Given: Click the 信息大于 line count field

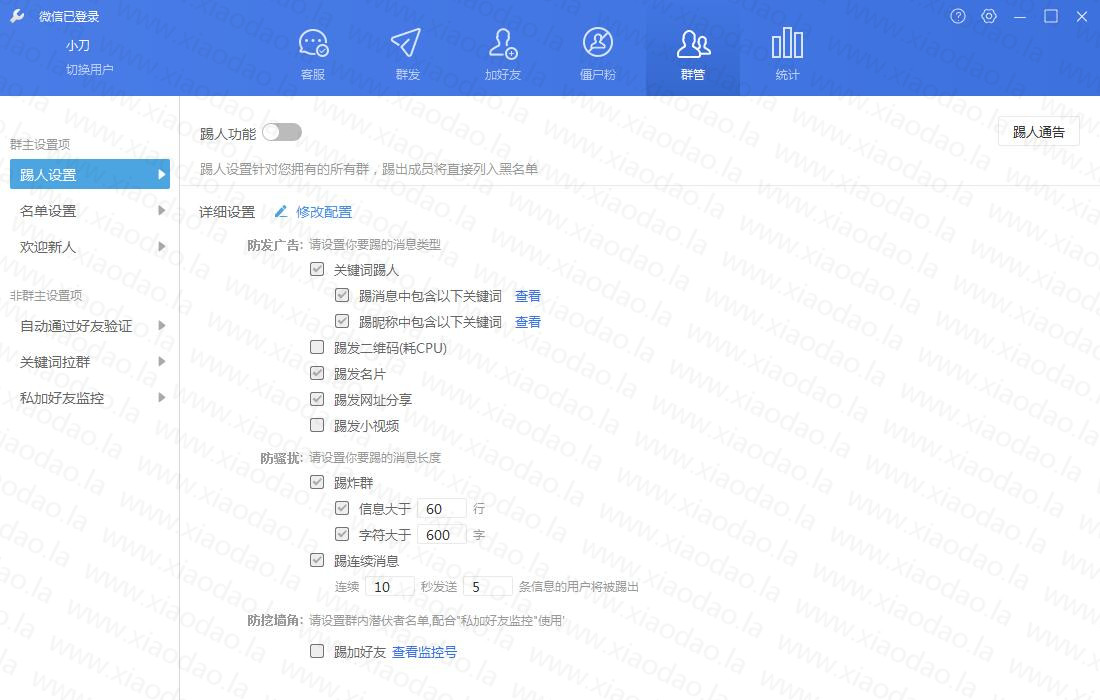Looking at the screenshot, I should (x=441, y=509).
